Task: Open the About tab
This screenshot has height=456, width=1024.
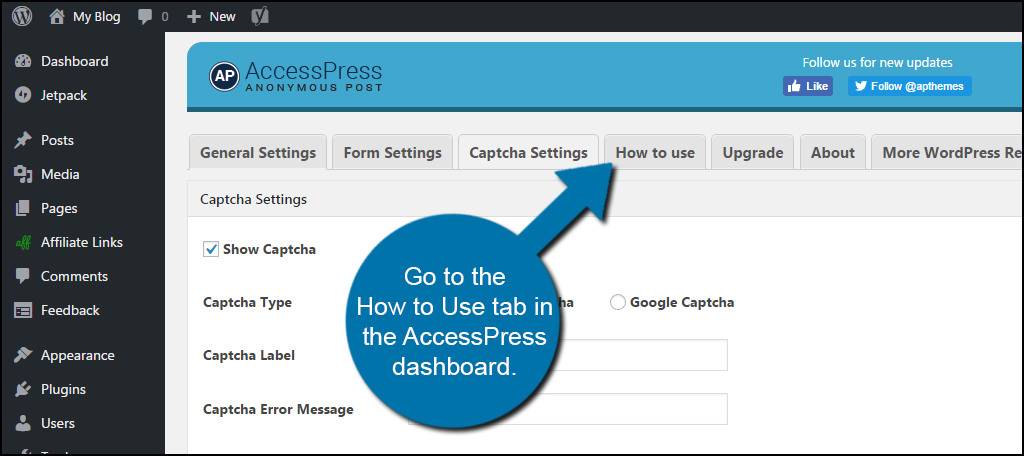Action: tap(833, 152)
